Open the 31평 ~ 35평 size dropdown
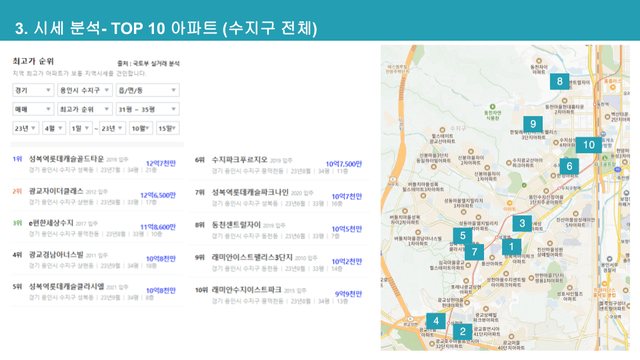The image size is (640, 360). 147,109
